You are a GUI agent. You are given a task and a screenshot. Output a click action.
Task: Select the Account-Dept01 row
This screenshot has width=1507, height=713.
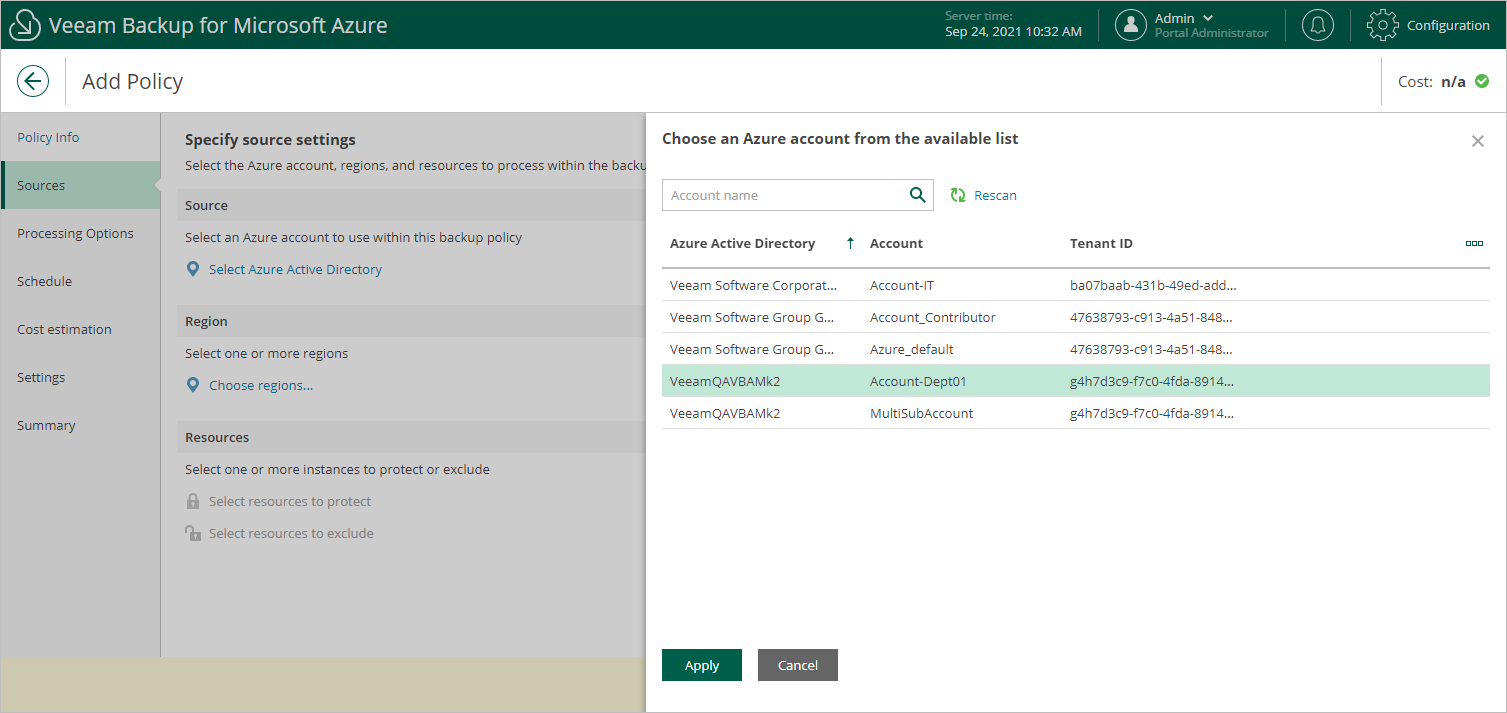point(1076,381)
